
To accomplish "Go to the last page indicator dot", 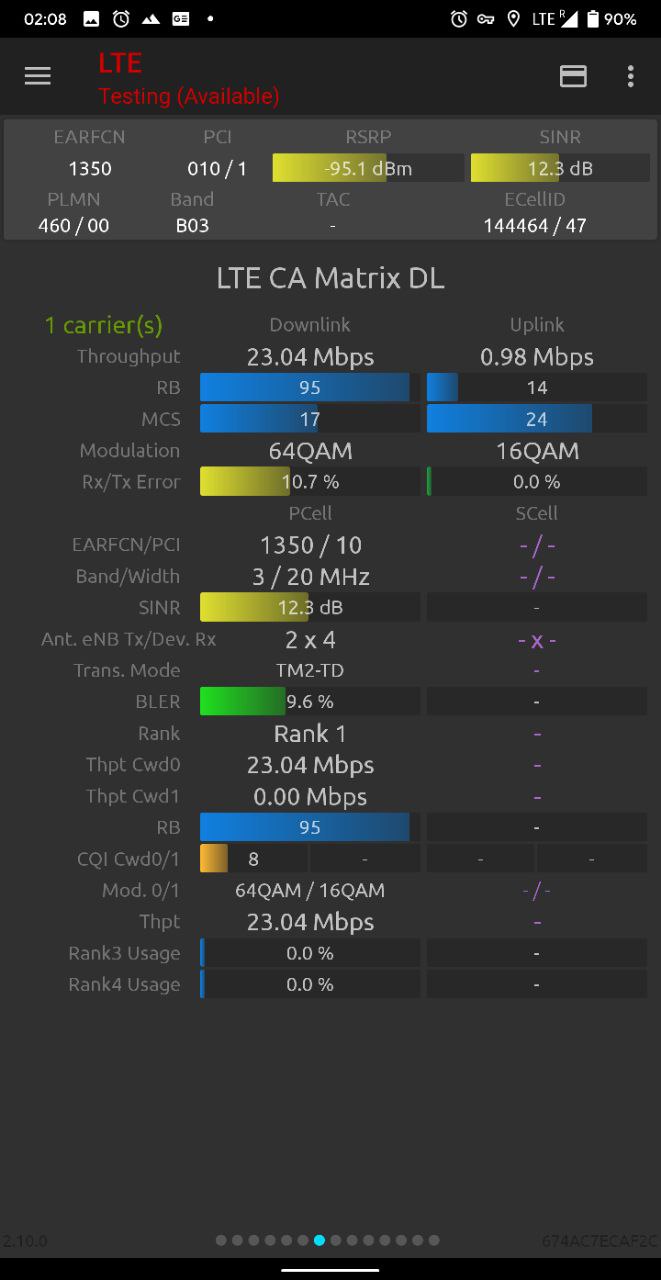I will click(434, 1240).
